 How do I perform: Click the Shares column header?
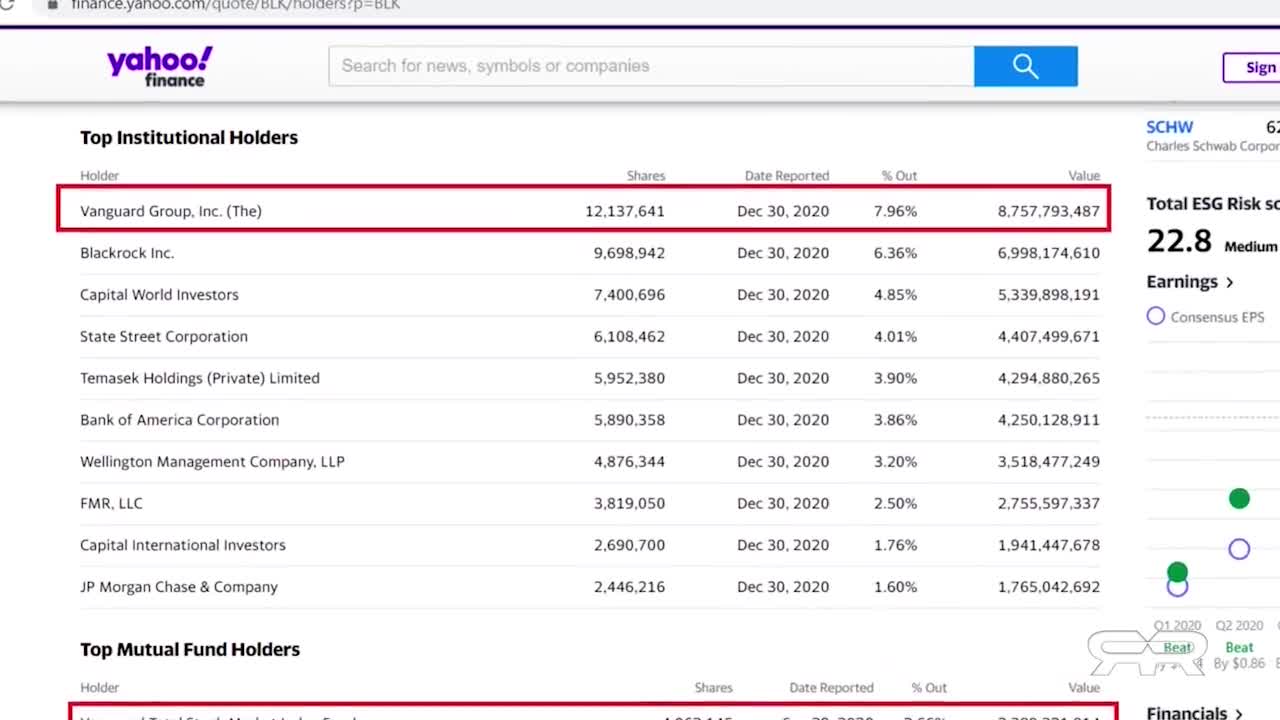(x=645, y=176)
